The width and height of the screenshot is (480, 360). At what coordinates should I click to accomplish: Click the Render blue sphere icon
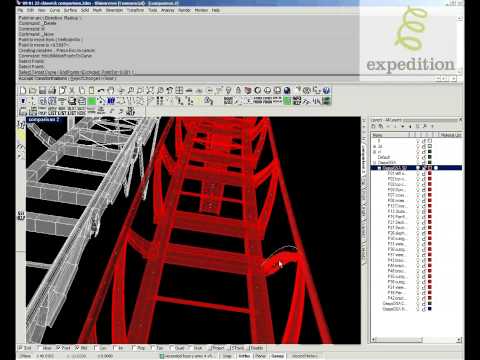(287, 90)
